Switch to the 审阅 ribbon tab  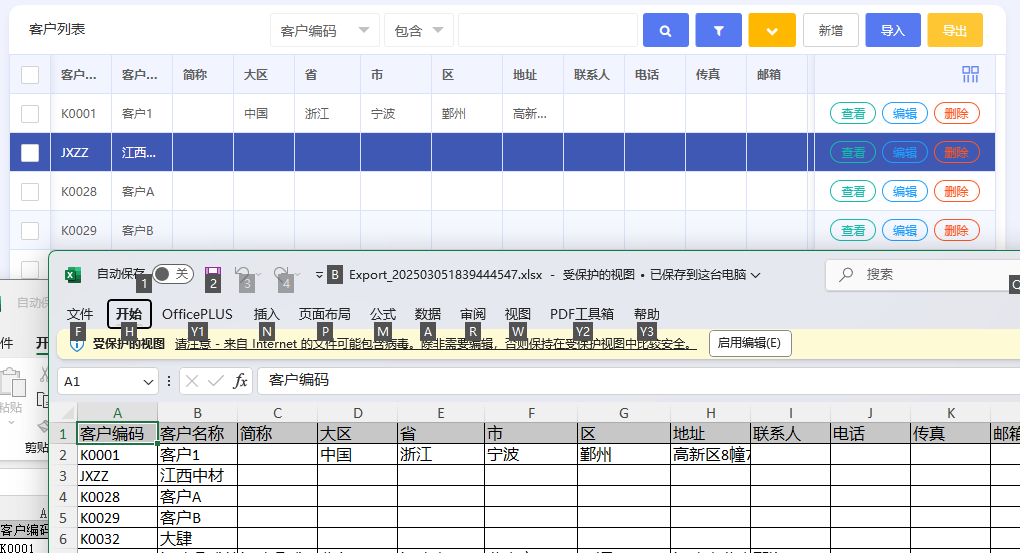473,314
